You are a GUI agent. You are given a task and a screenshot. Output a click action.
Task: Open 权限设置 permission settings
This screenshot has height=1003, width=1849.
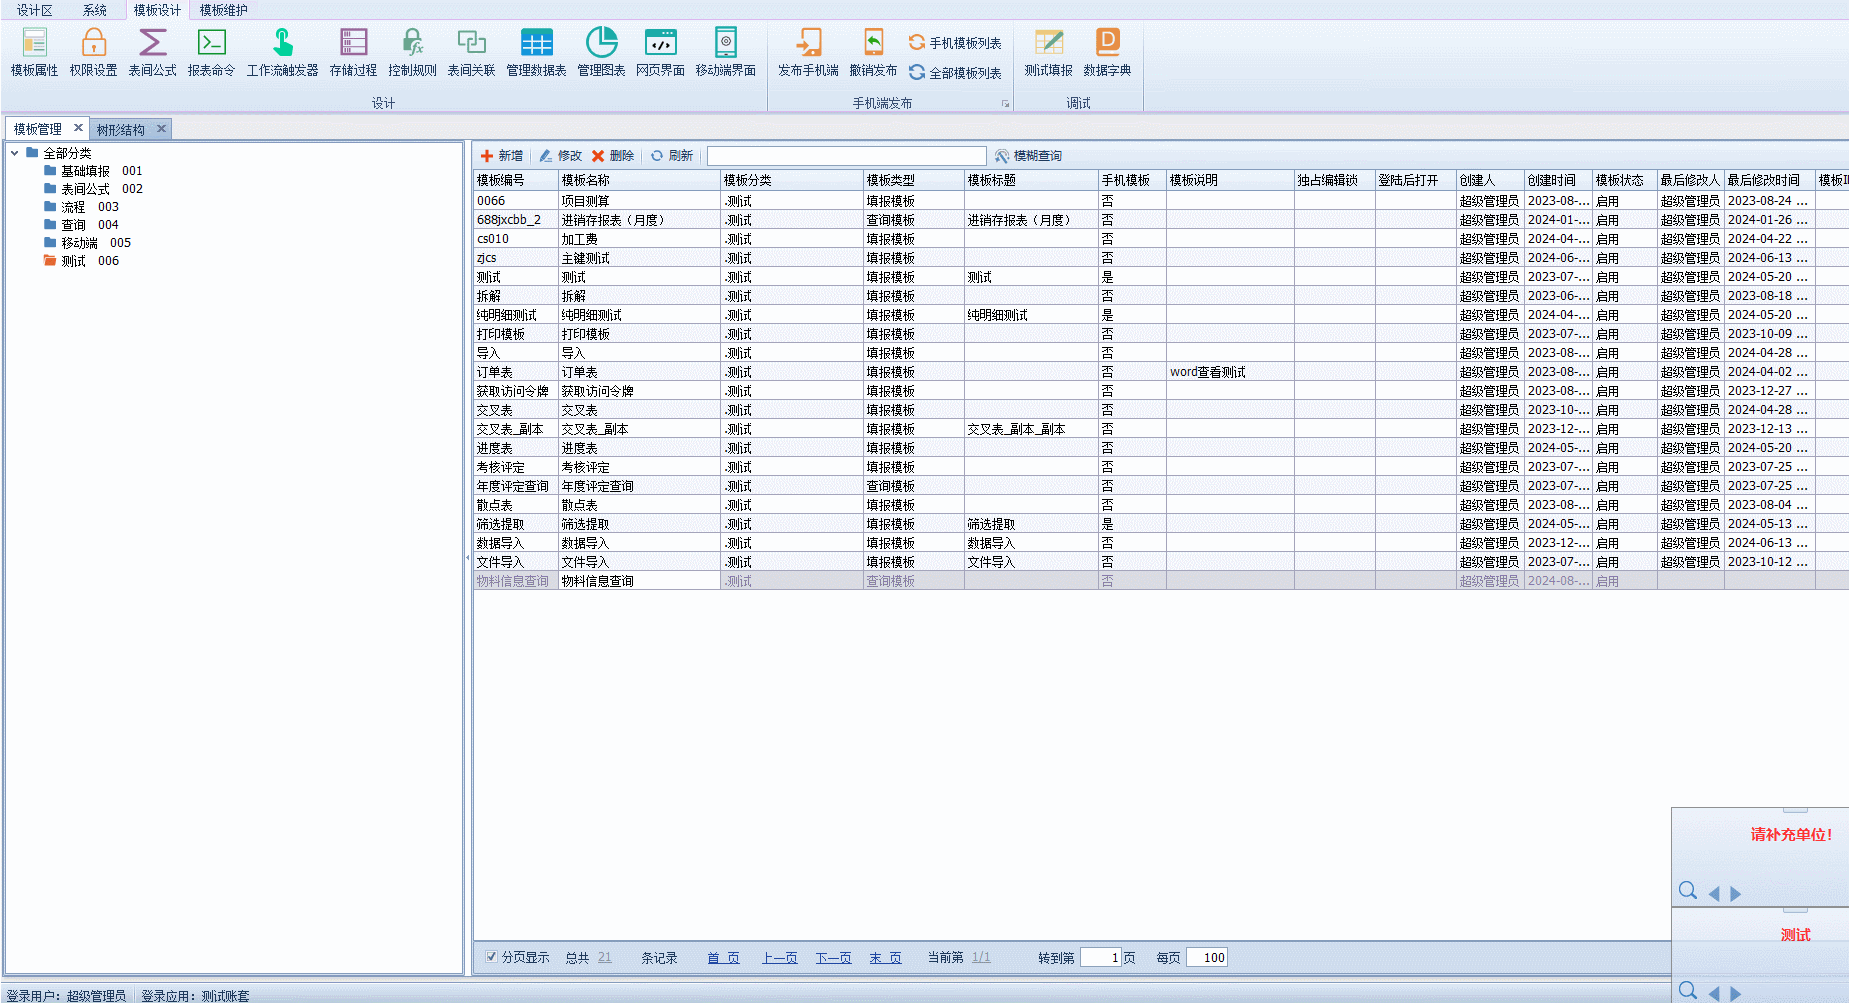pos(93,52)
